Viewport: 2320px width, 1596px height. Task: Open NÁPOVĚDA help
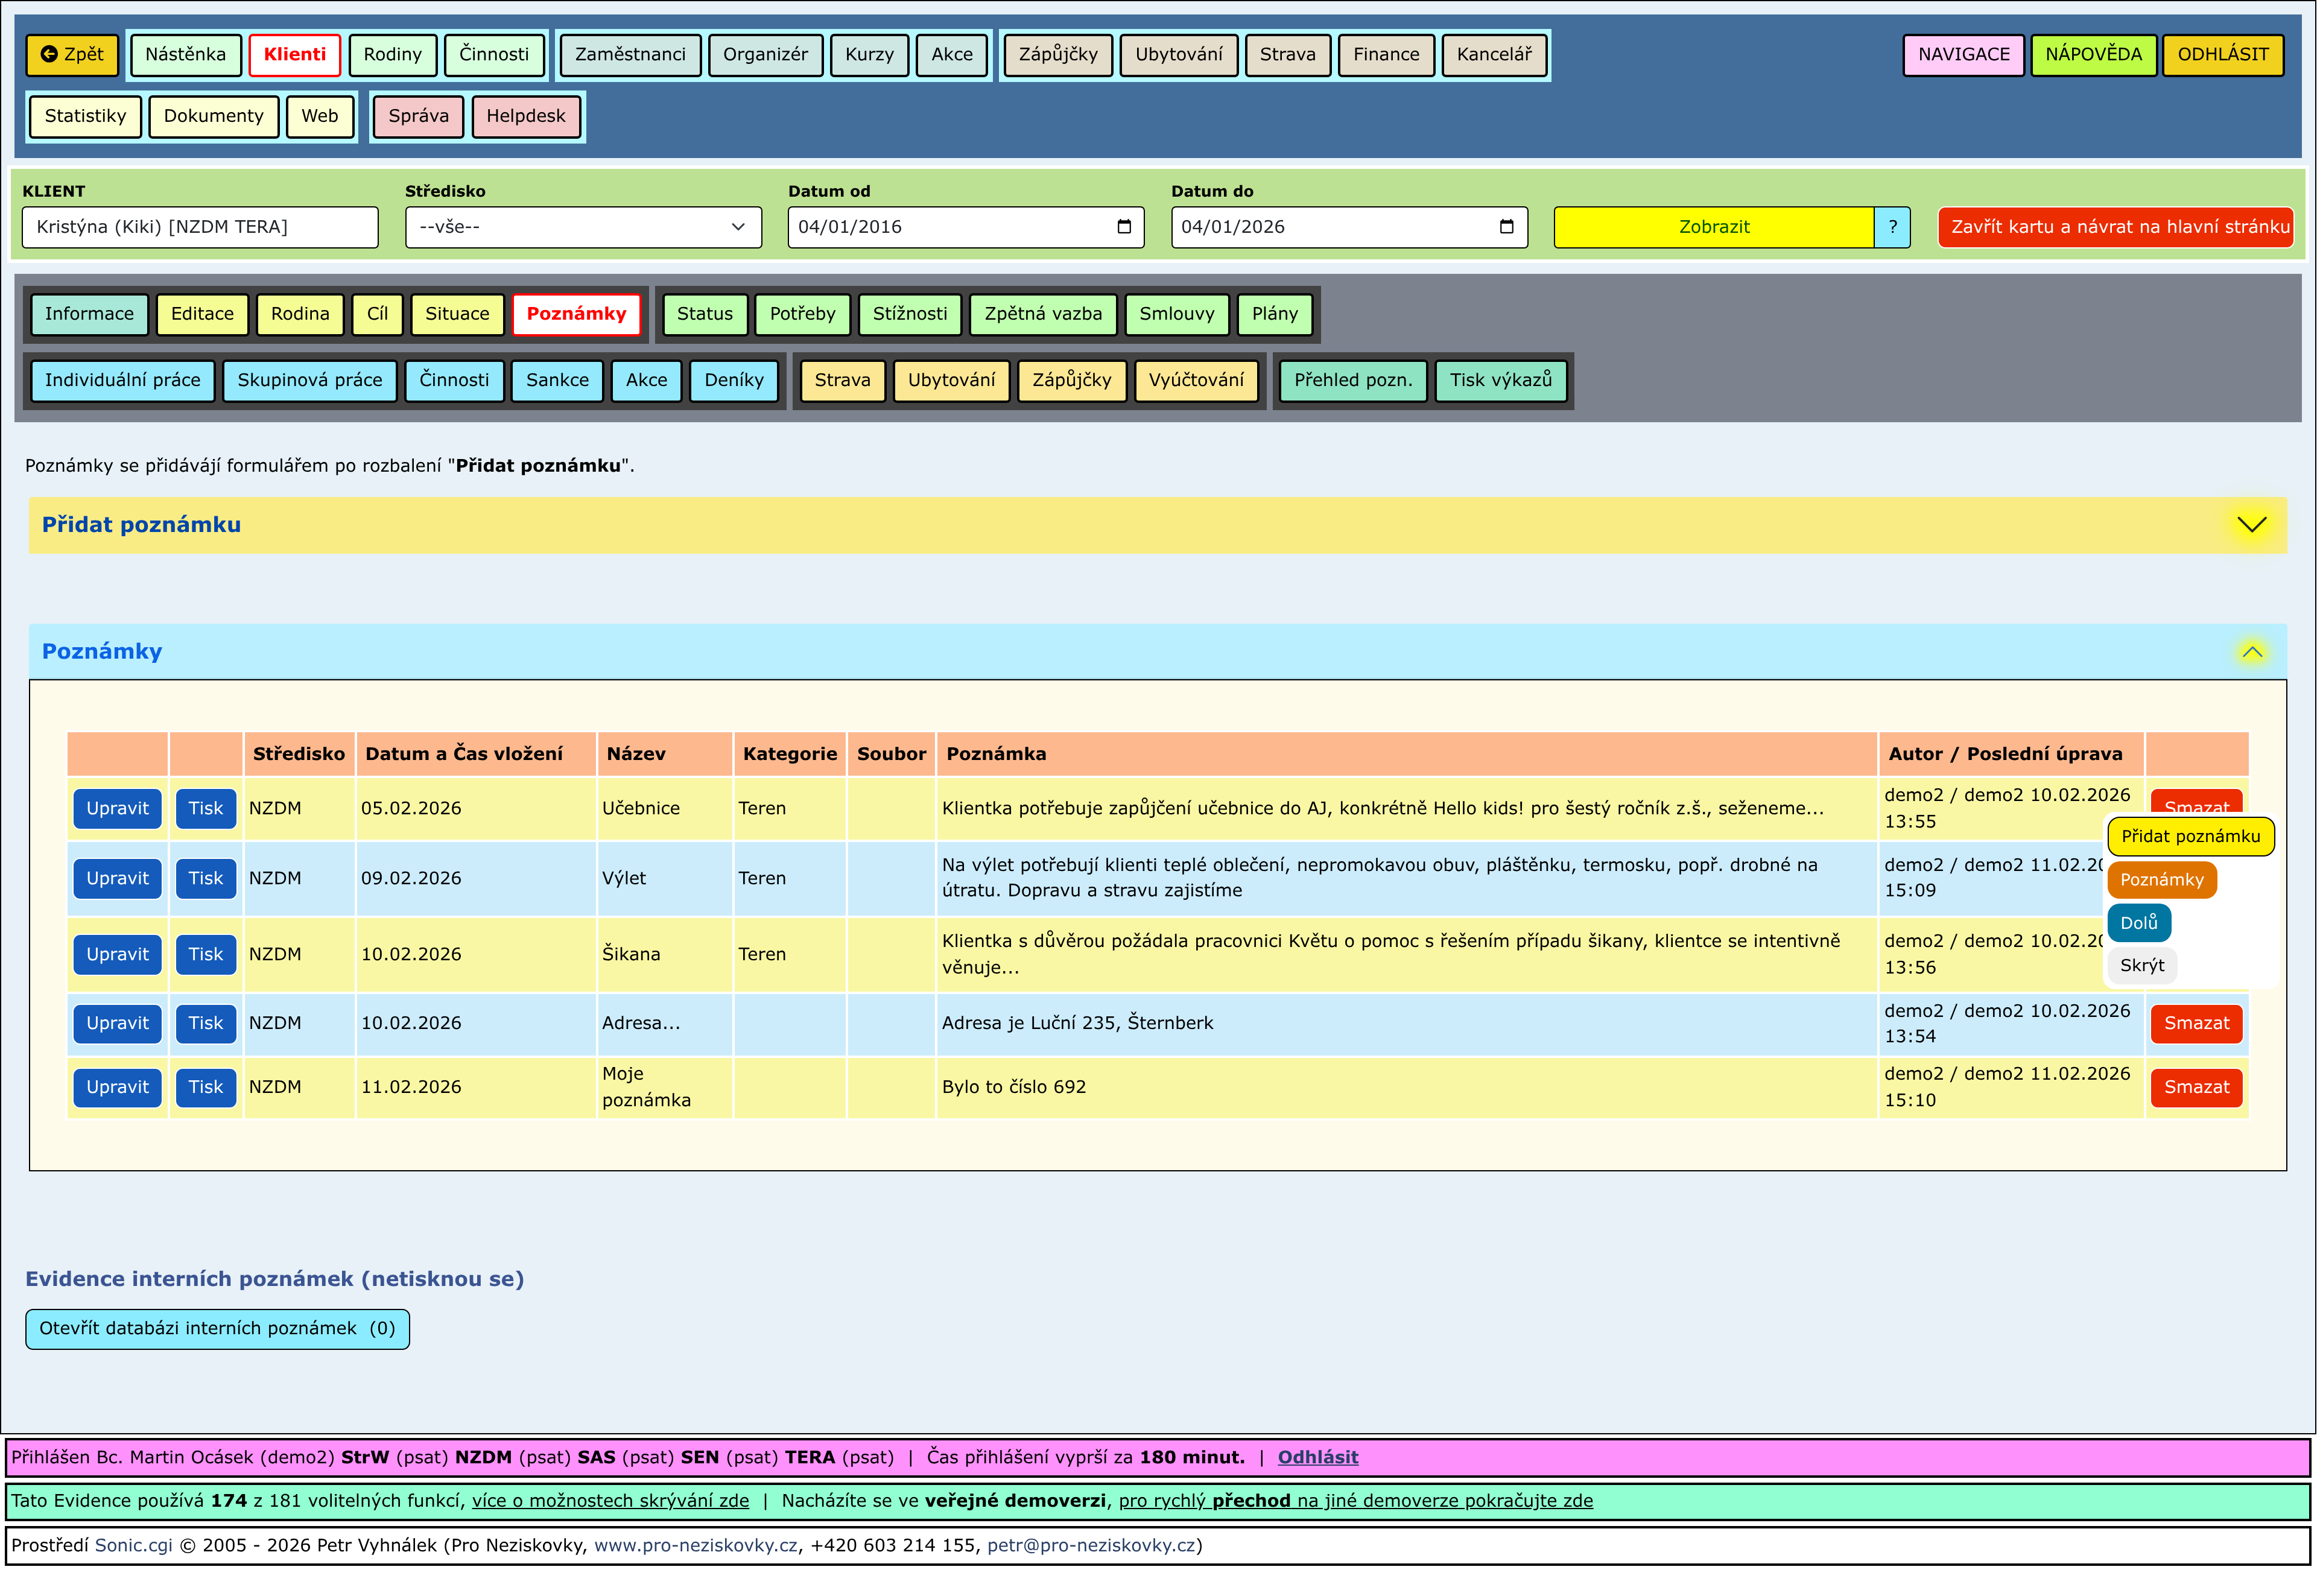2093,55
